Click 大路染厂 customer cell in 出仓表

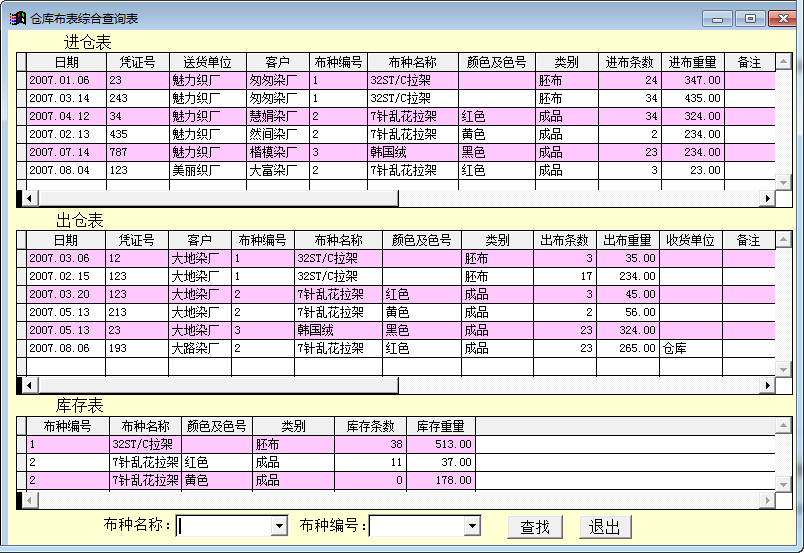pyautogui.click(x=200, y=348)
